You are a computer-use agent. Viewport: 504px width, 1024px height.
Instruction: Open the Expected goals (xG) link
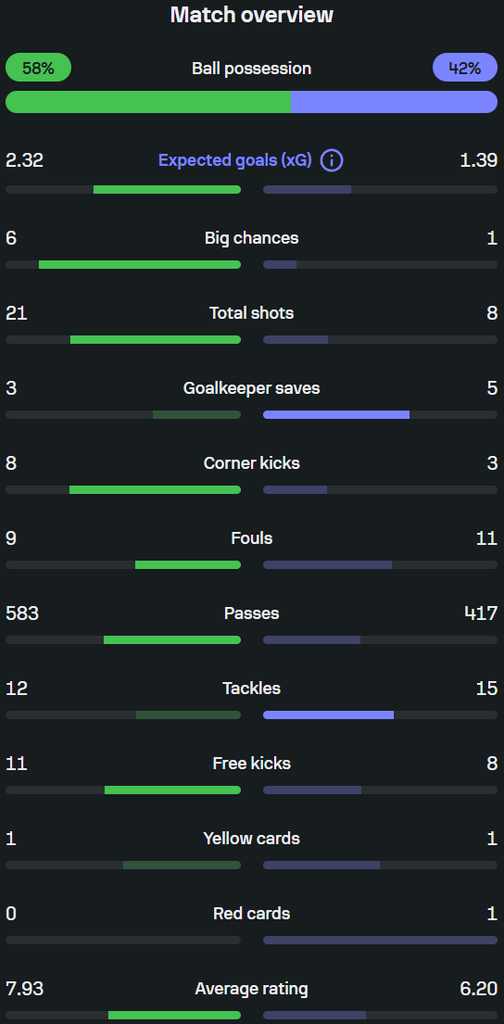click(235, 160)
